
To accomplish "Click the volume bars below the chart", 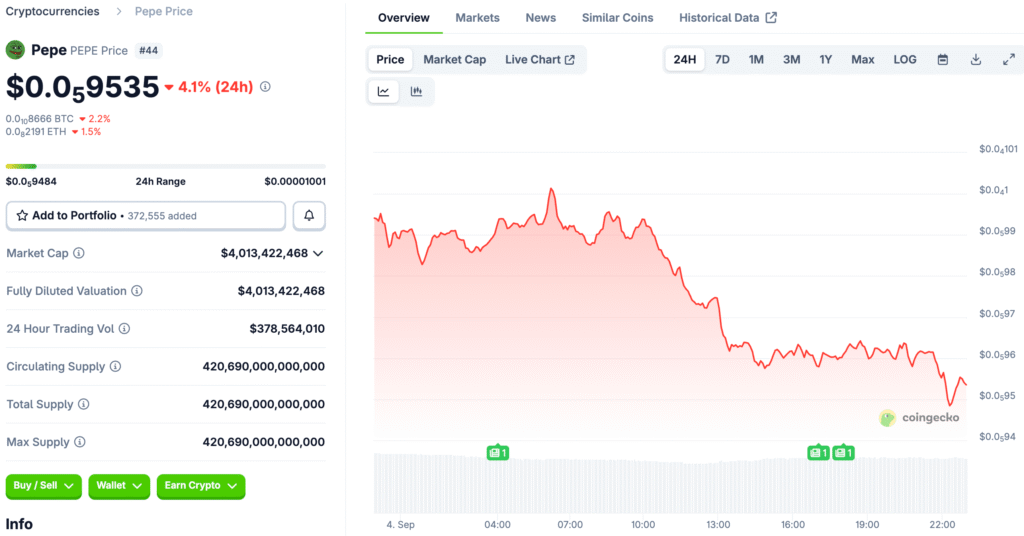I will coord(670,484).
